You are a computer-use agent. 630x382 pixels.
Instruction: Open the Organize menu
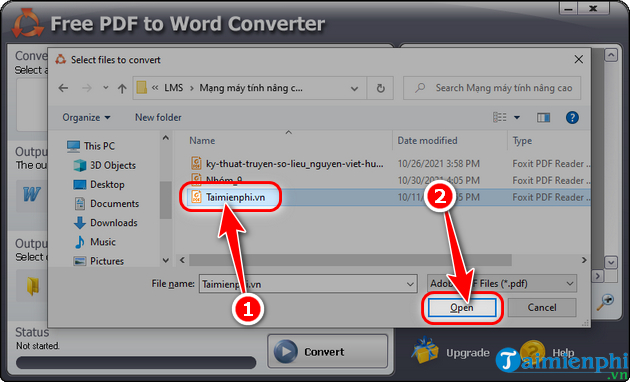click(86, 118)
